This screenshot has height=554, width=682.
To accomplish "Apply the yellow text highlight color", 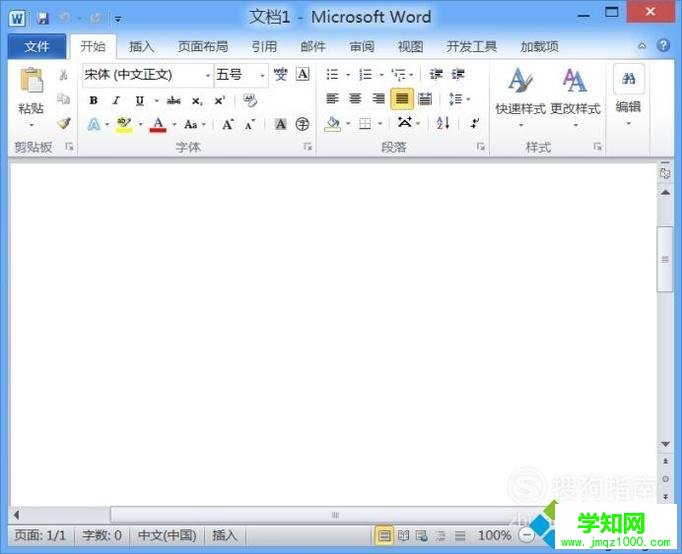I will tap(124, 125).
